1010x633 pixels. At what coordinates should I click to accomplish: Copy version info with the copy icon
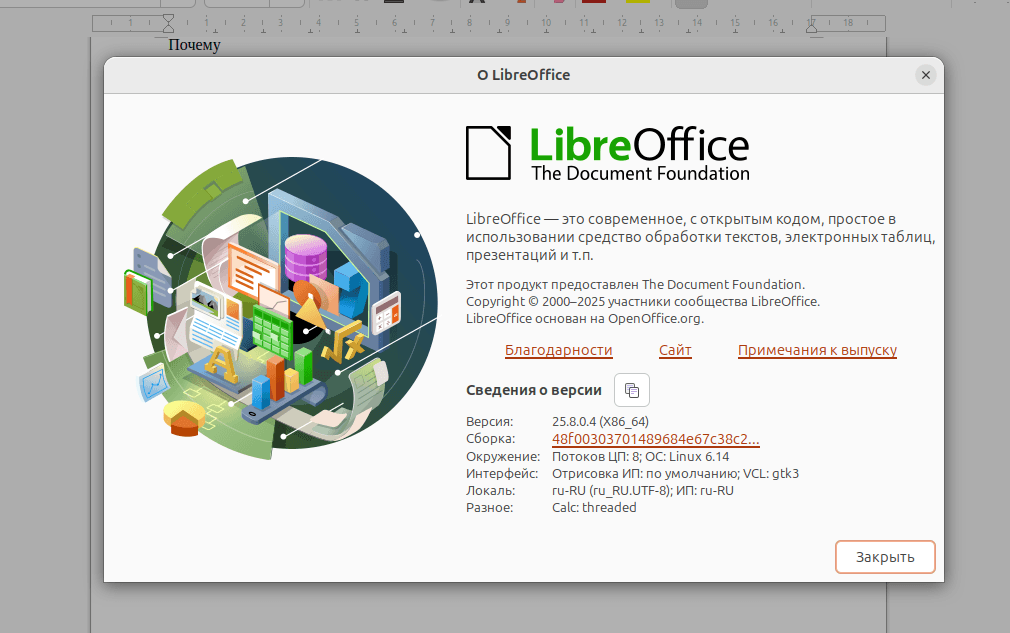click(631, 390)
